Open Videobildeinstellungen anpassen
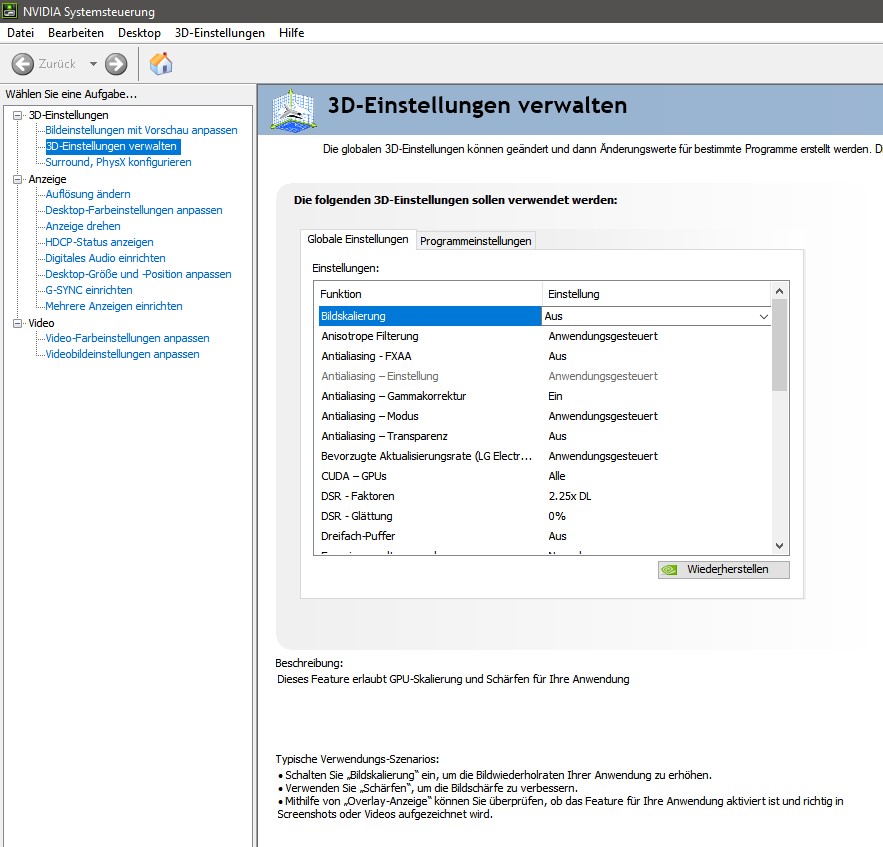Image resolution: width=883 pixels, height=847 pixels. click(x=122, y=354)
